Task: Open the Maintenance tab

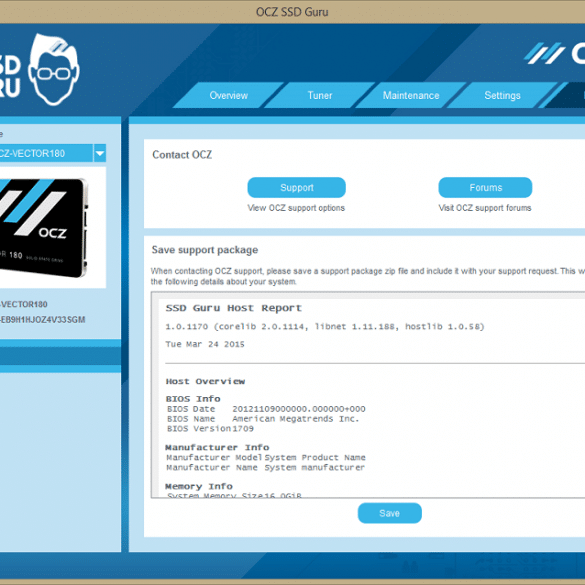Action: 411,96
